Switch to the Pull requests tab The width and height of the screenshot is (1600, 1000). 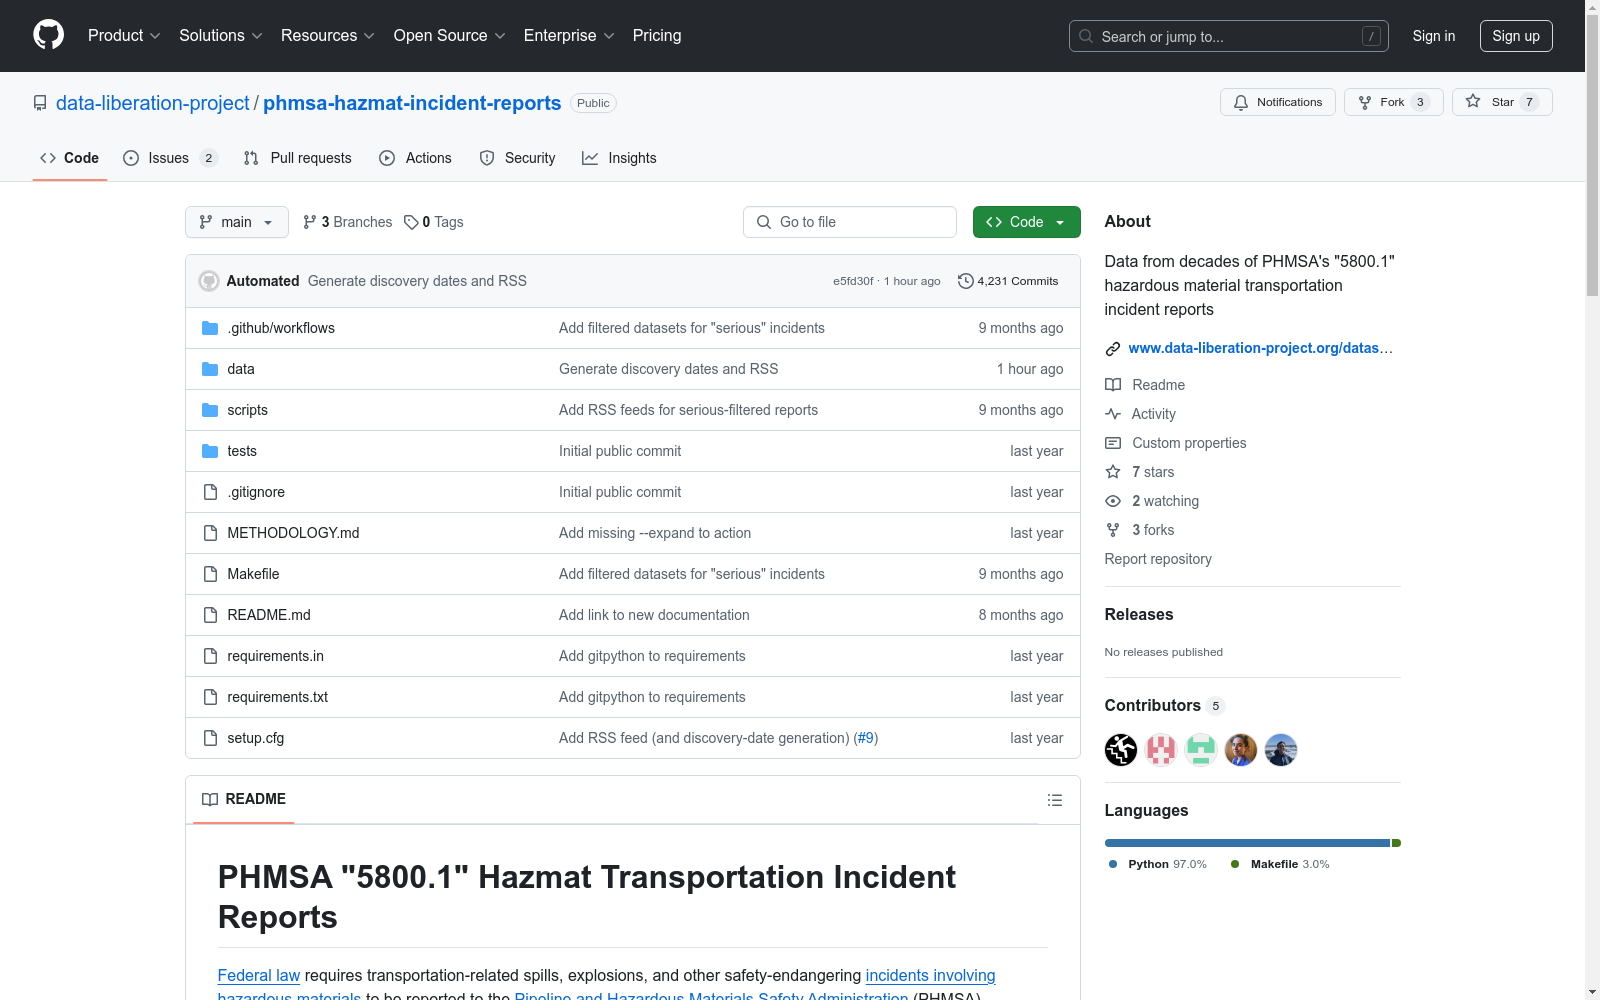pos(298,158)
